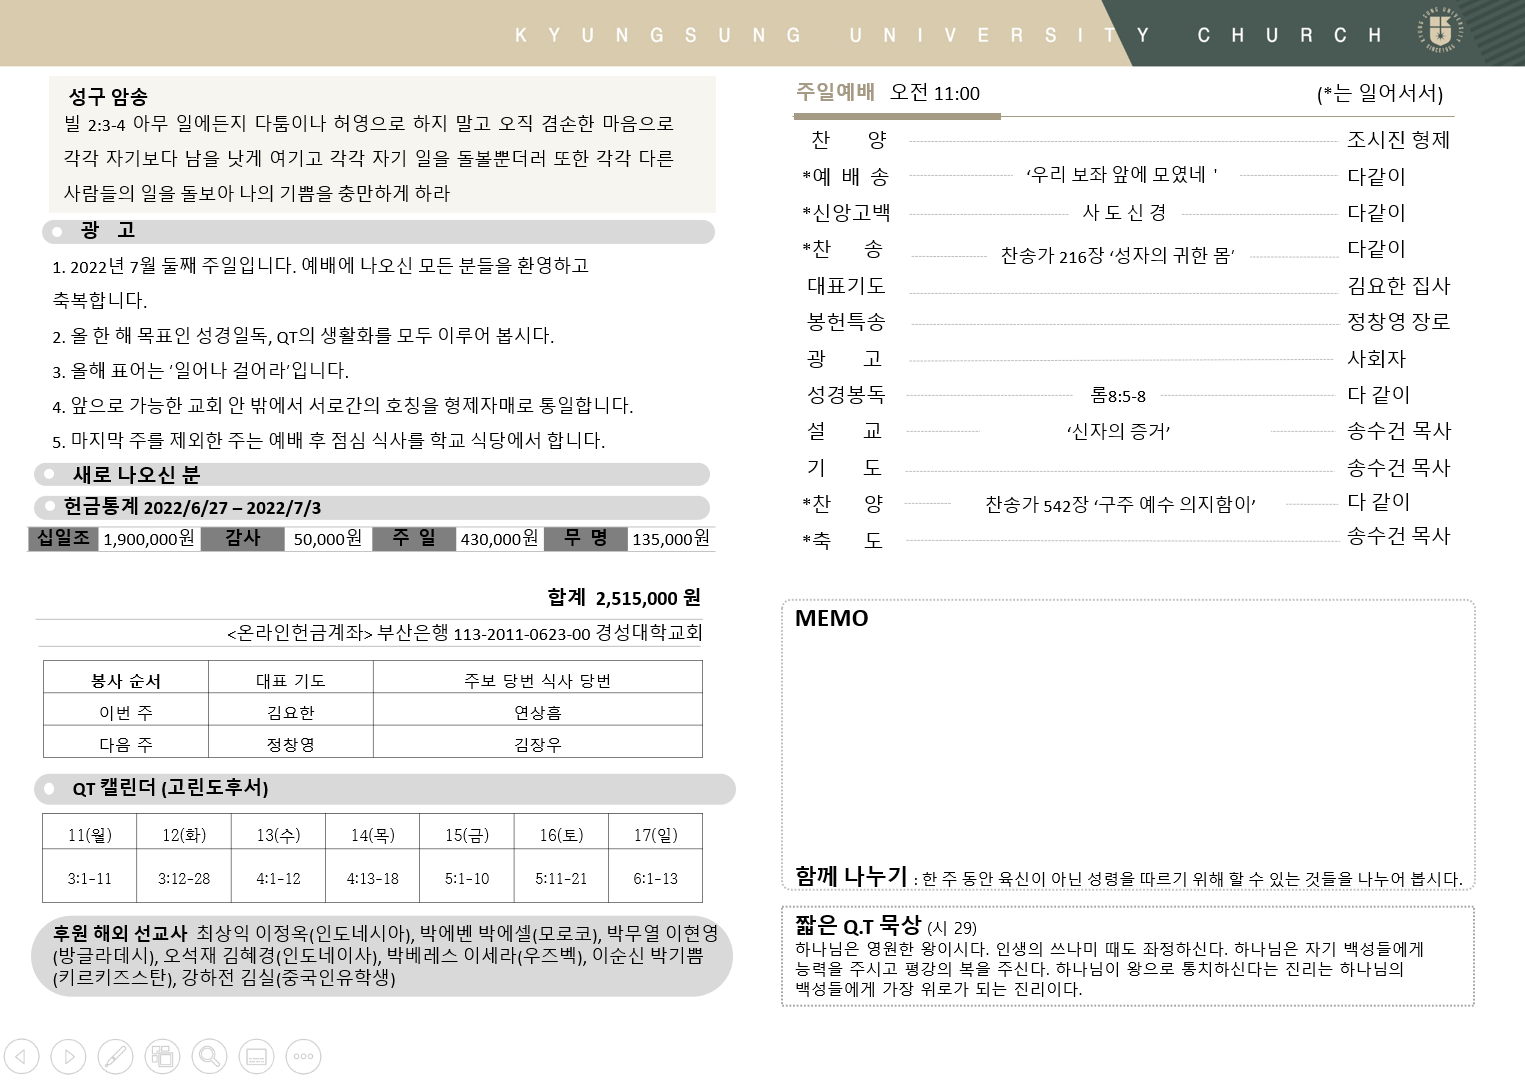This screenshot has width=1525, height=1080.
Task: Click the name '김요한 집사'
Action: (1399, 286)
